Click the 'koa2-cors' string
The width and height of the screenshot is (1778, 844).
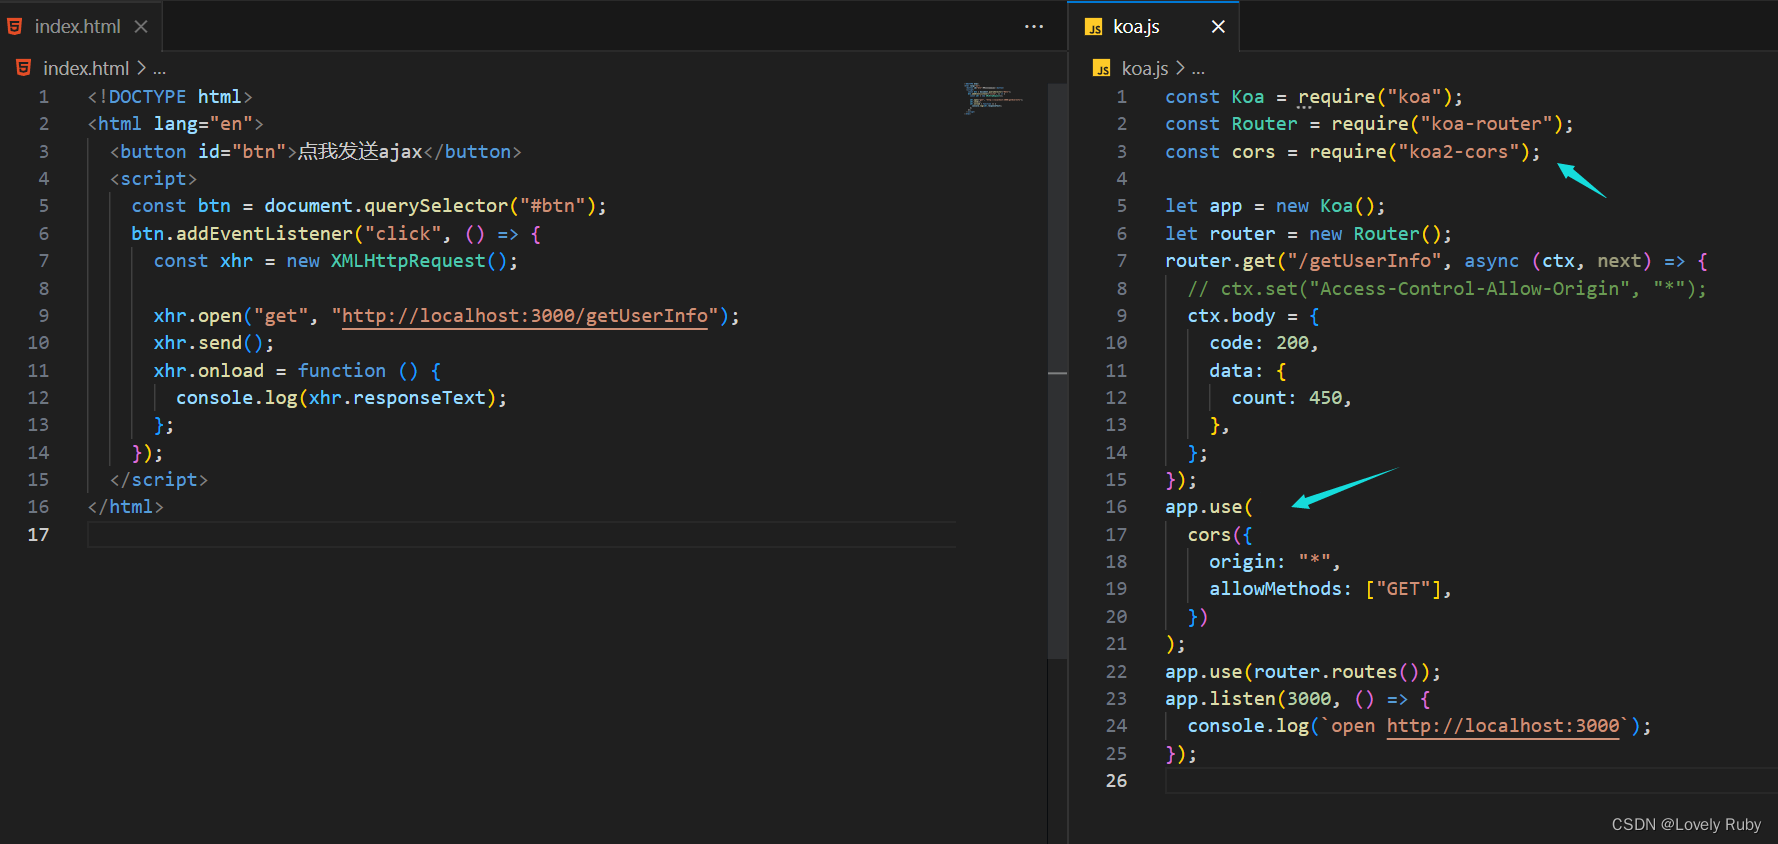[x=1459, y=152]
